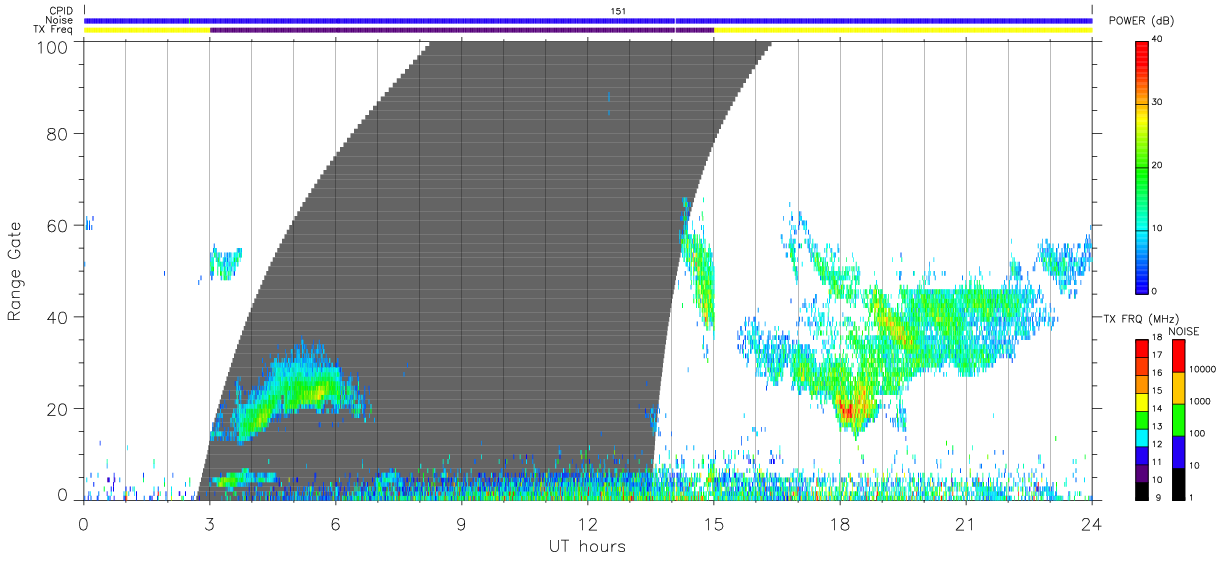Click the TX Freq row label
This screenshot has height=567, width=1228.
click(x=53, y=30)
